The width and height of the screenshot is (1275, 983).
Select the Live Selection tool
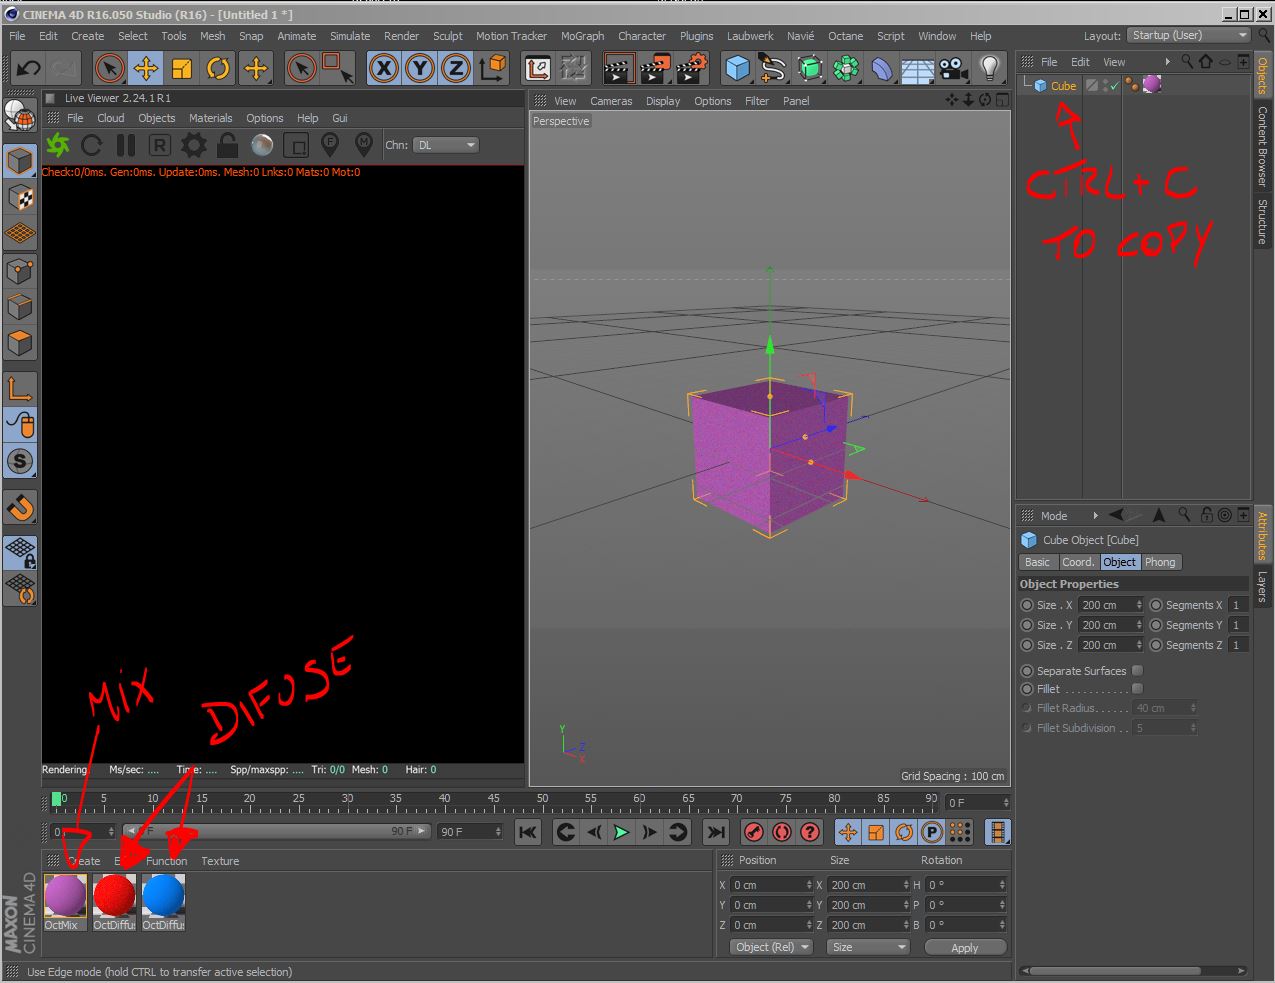click(x=110, y=68)
